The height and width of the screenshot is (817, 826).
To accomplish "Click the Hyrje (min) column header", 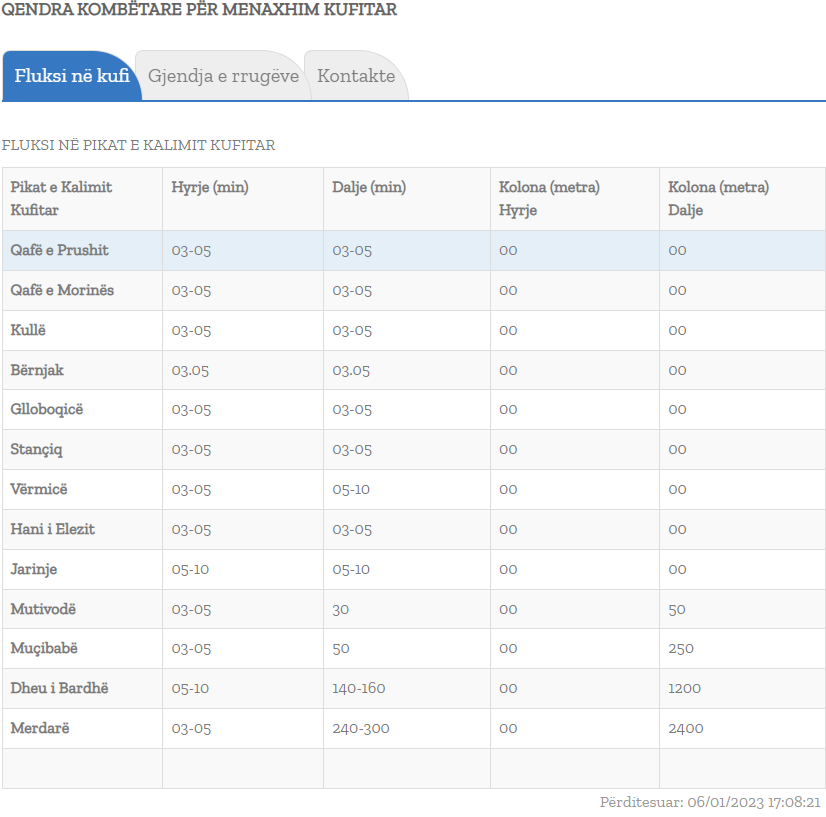I will [x=210, y=187].
